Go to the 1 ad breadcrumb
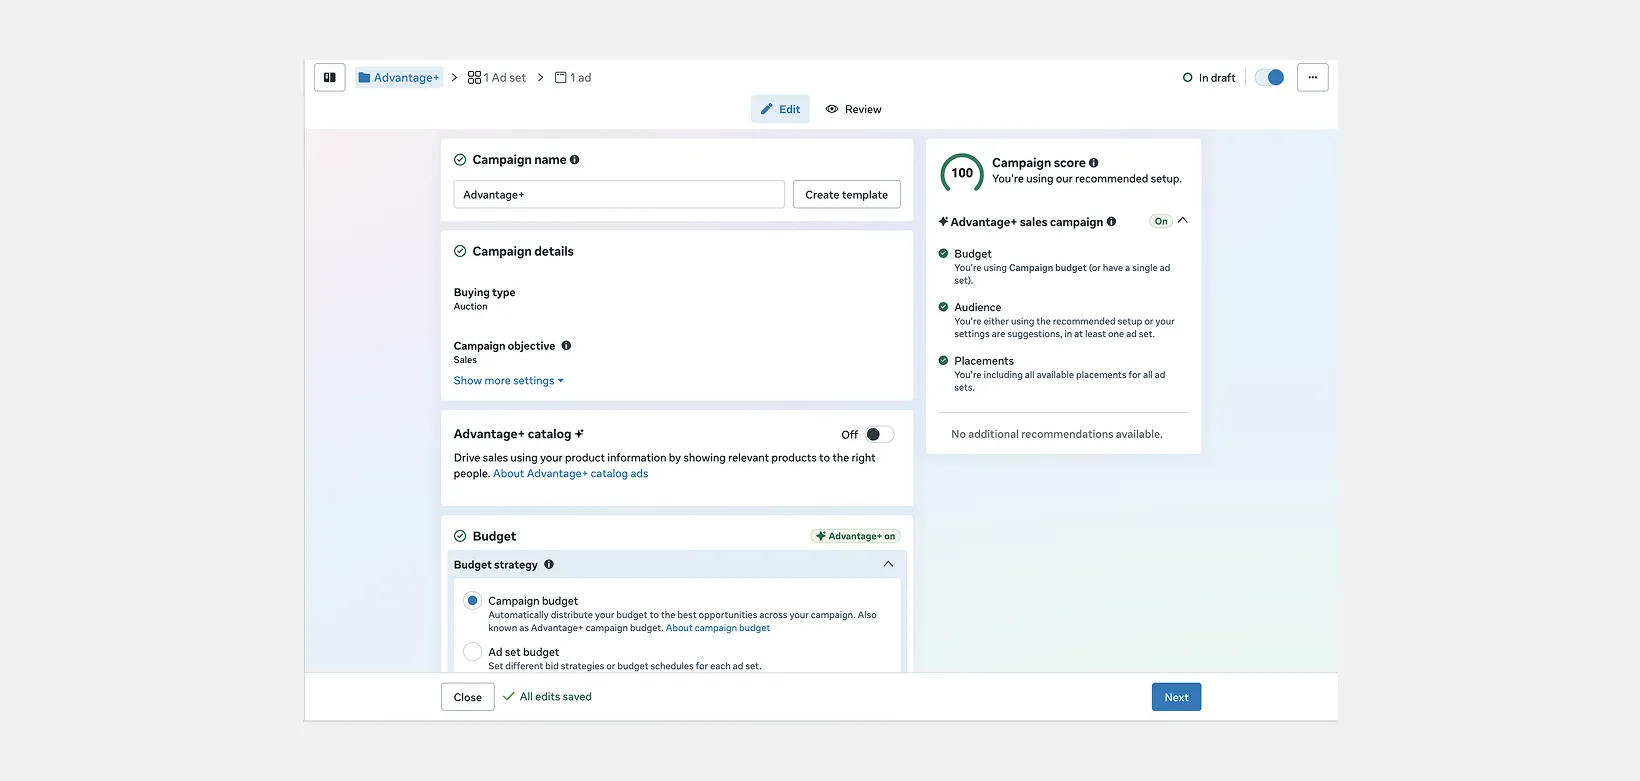This screenshot has height=781, width=1640. (x=573, y=77)
